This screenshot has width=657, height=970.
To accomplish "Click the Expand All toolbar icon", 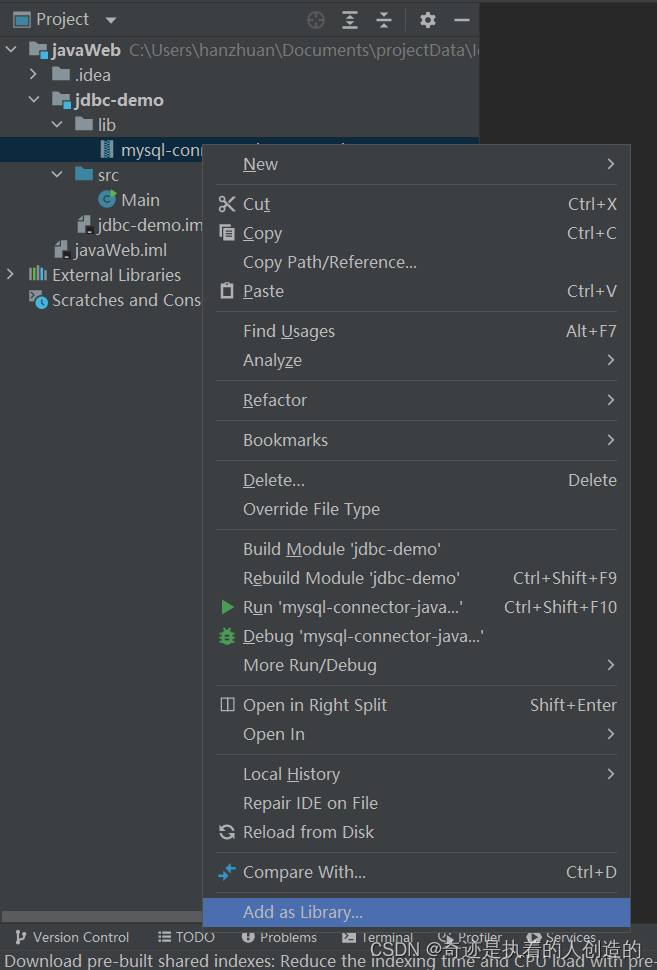I will point(350,20).
